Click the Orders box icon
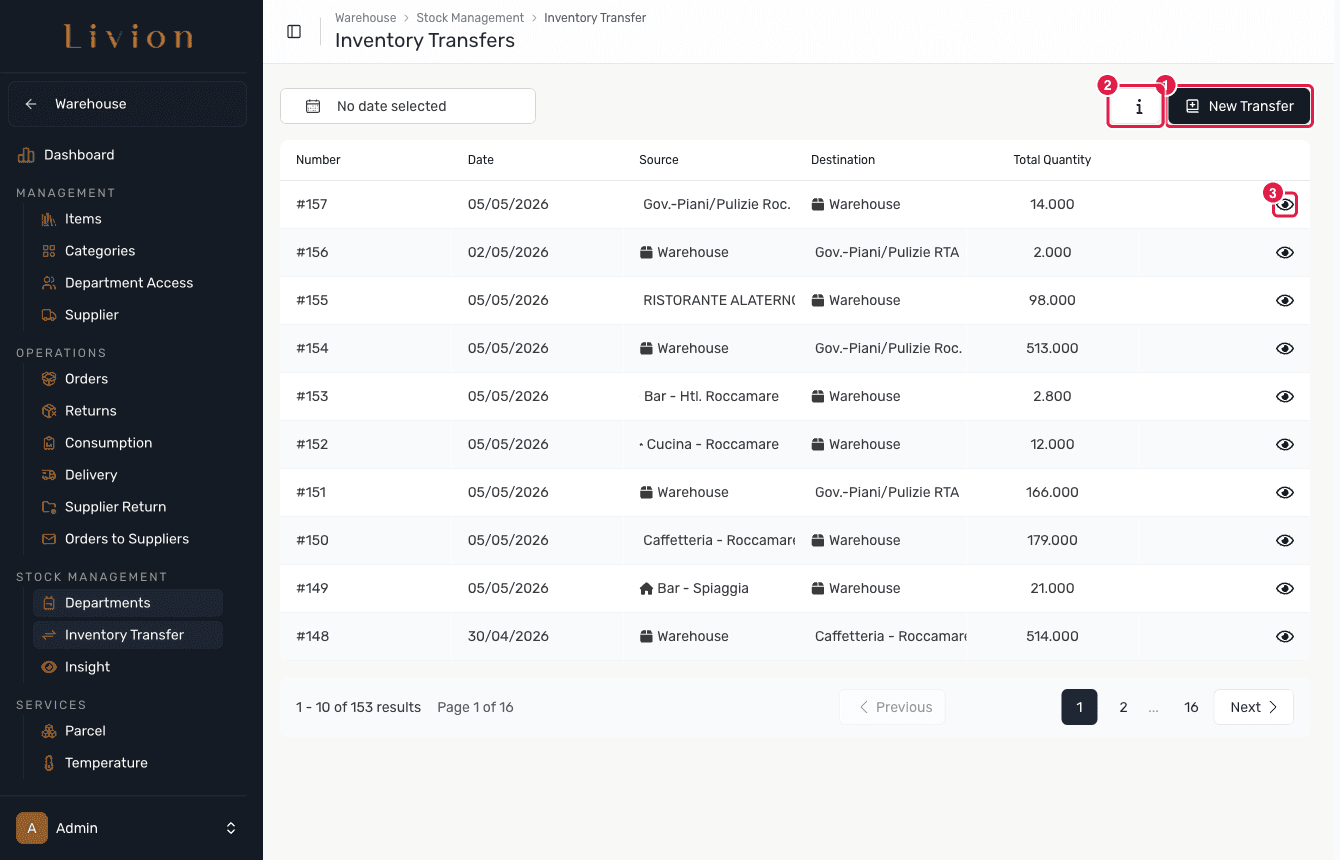Image resolution: width=1340 pixels, height=860 pixels. click(x=49, y=379)
